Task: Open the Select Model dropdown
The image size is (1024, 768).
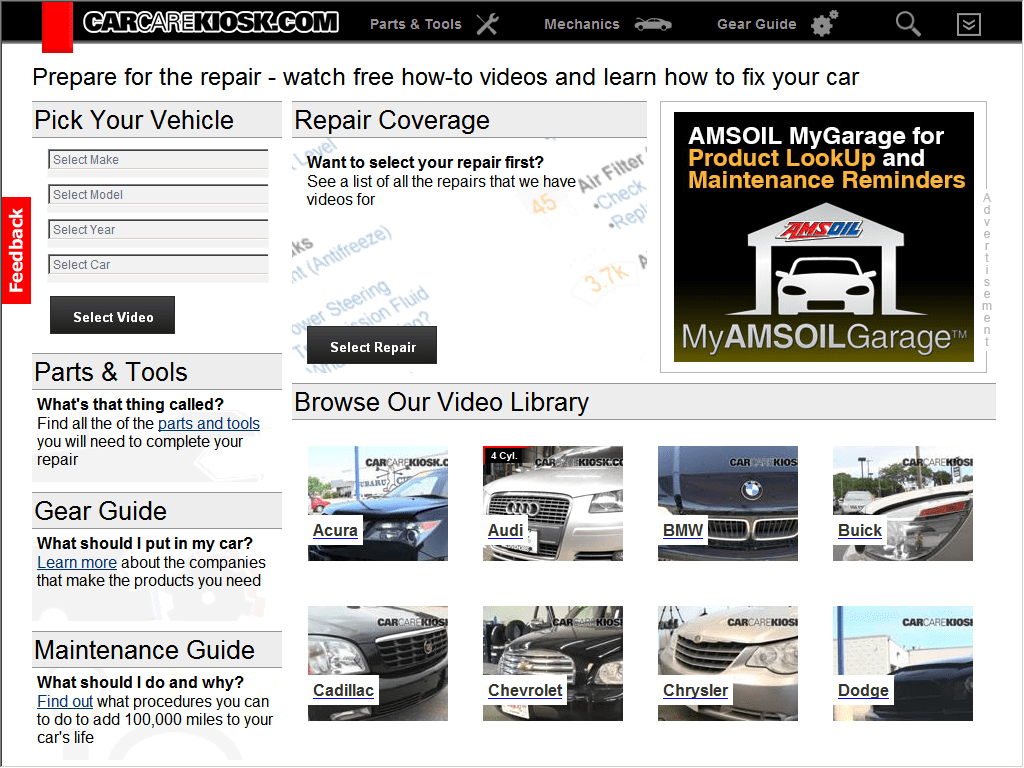Action: tap(158, 195)
